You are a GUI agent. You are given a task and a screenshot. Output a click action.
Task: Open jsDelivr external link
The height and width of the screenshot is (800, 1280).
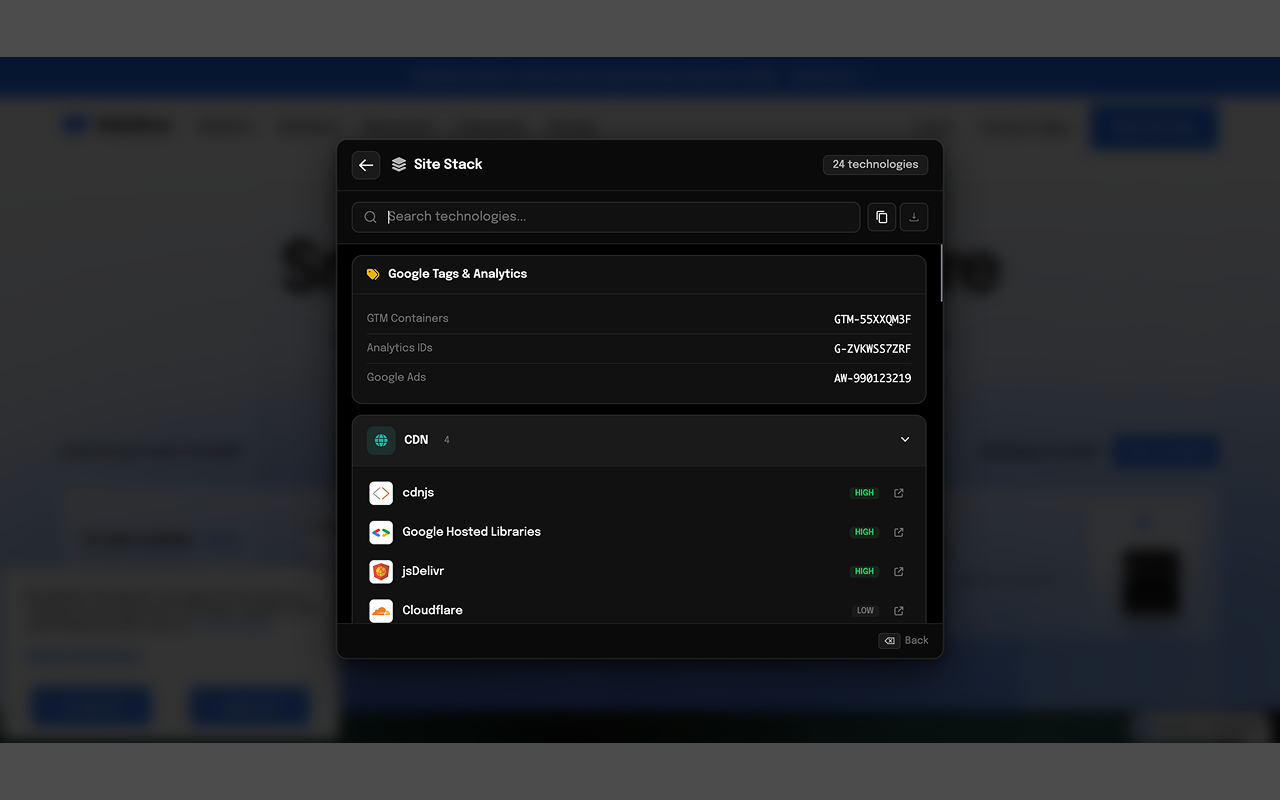click(899, 571)
